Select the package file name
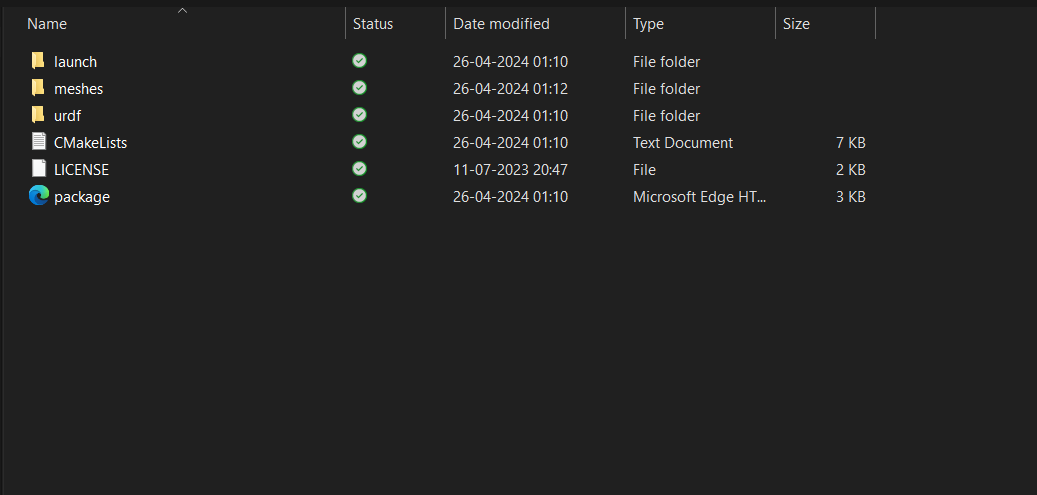1037x495 pixels. click(82, 197)
